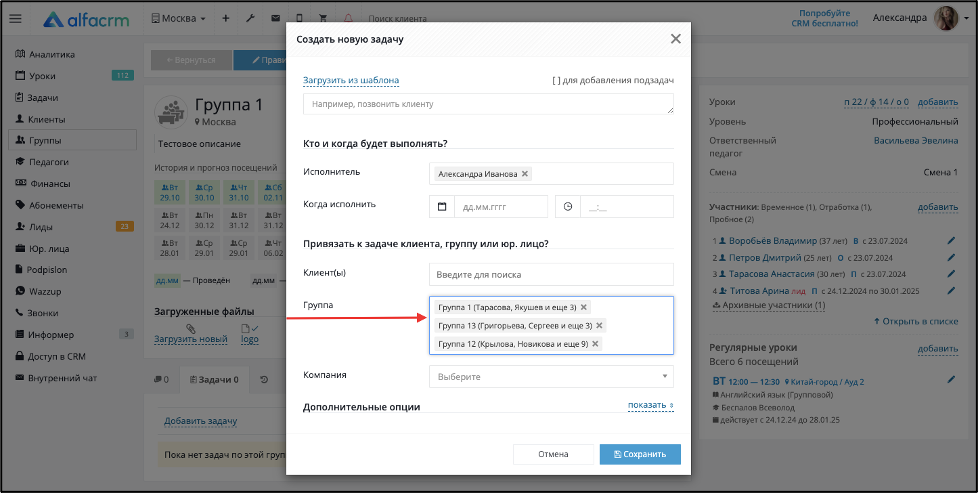This screenshot has width=979, height=493.
Task: Click the shopping cart icon
Action: click(x=323, y=19)
